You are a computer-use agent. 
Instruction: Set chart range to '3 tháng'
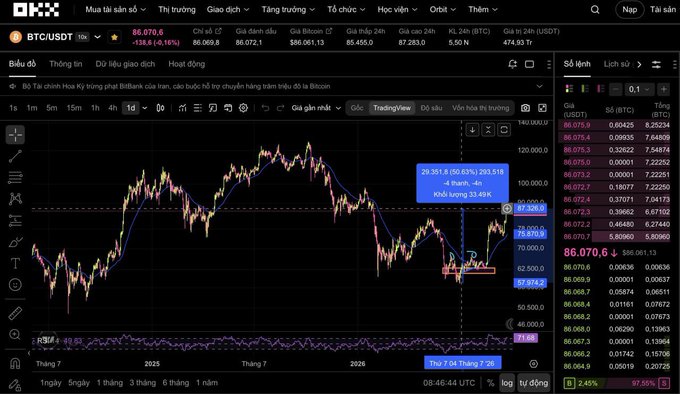point(143,383)
